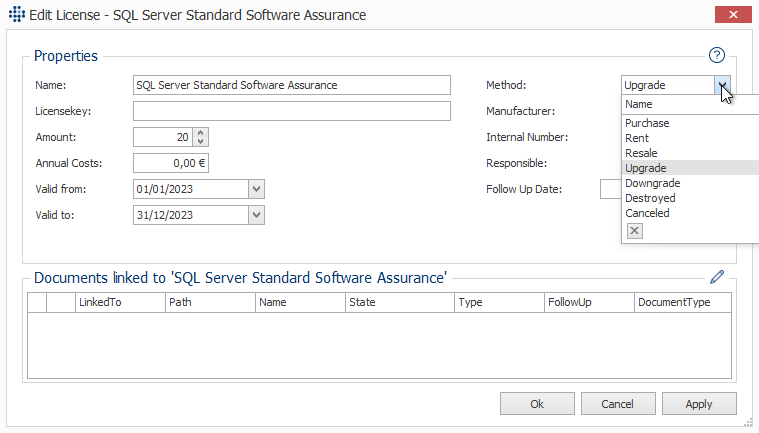Choose Resale in the Method list

click(x=691, y=153)
